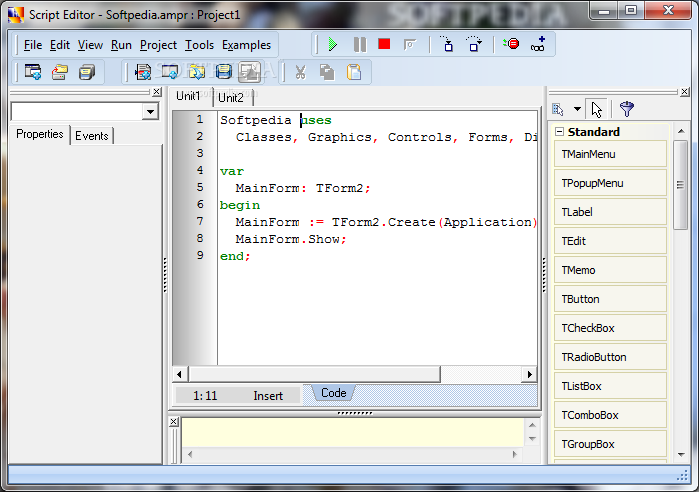
Task: Open the Run menu
Action: (121, 45)
